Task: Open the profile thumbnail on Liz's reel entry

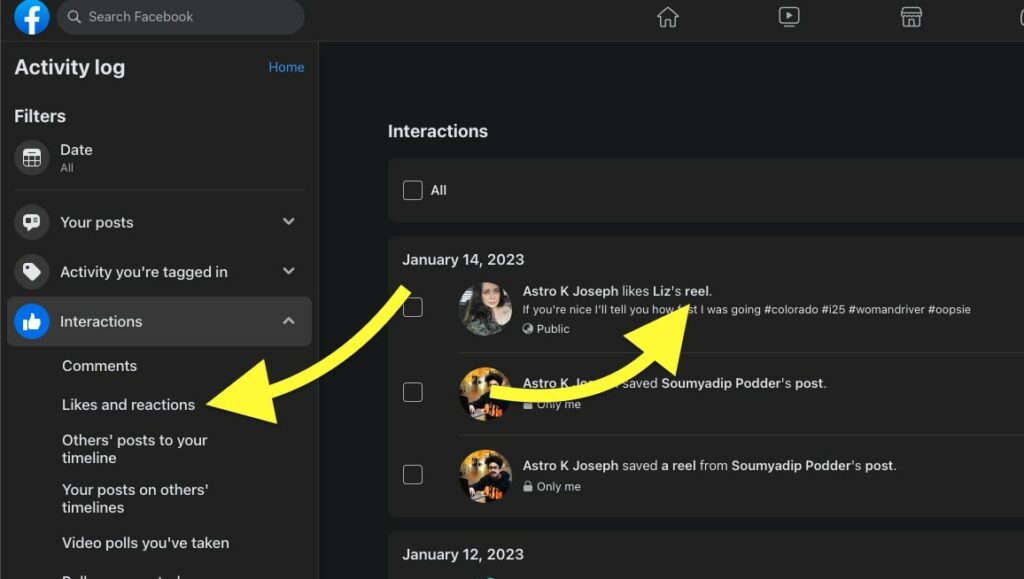Action: [485, 309]
